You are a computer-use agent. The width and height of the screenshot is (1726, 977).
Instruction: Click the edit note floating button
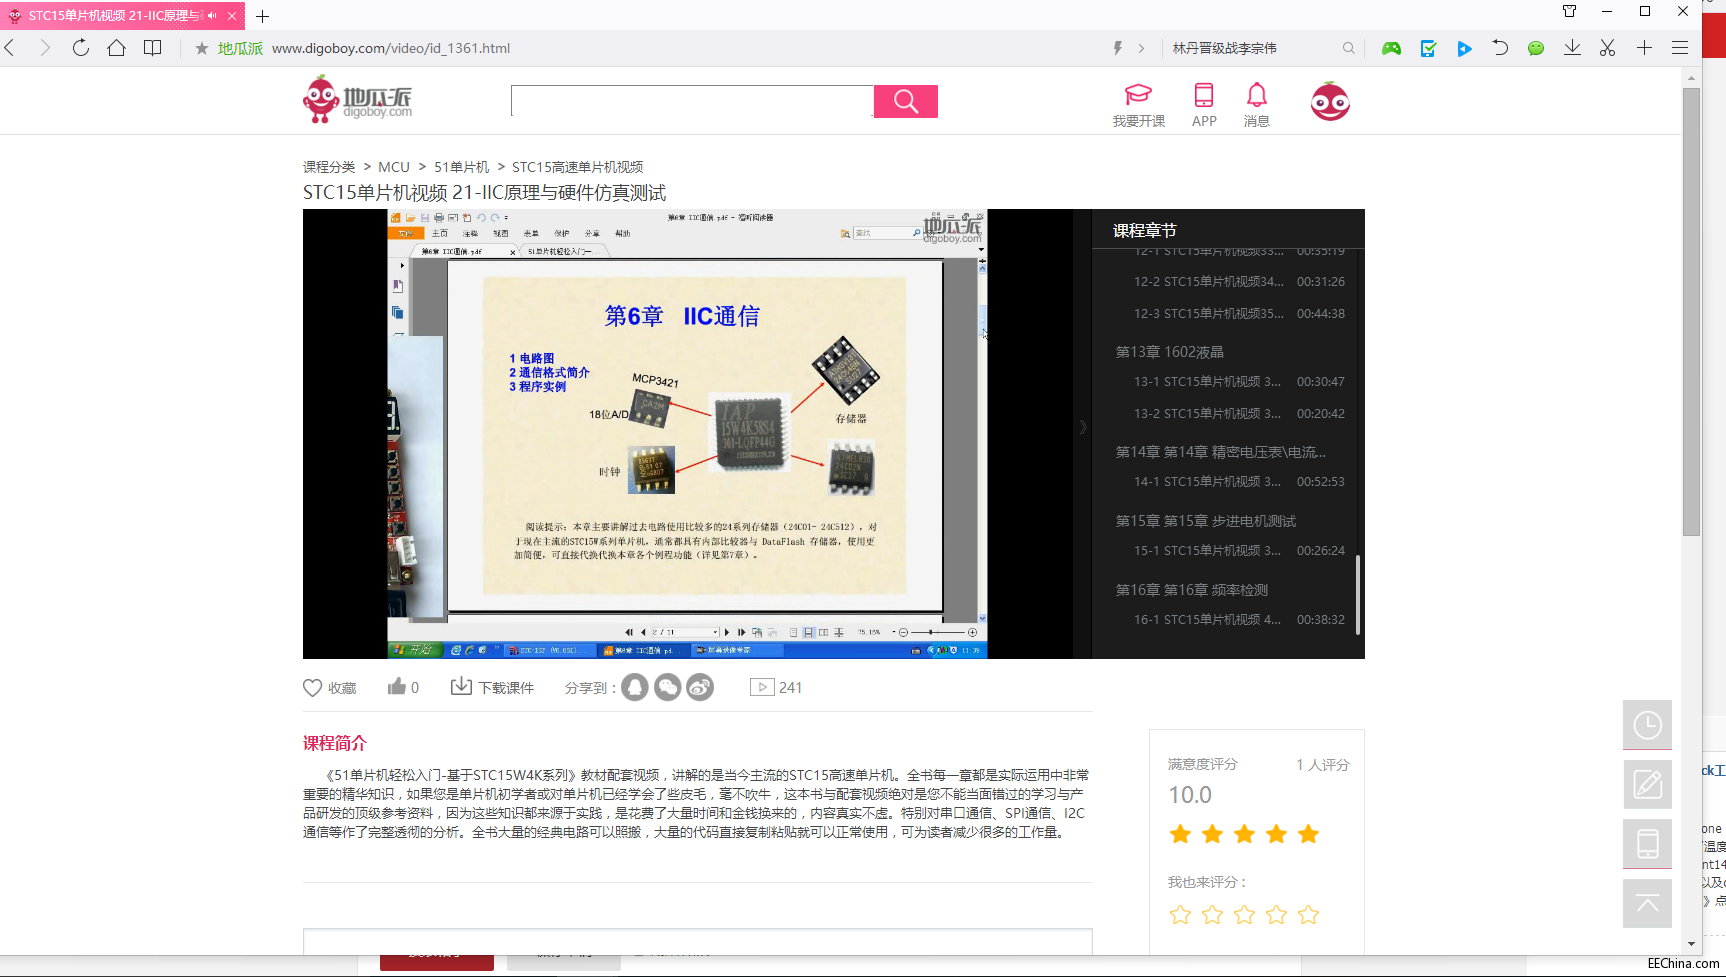pos(1647,784)
